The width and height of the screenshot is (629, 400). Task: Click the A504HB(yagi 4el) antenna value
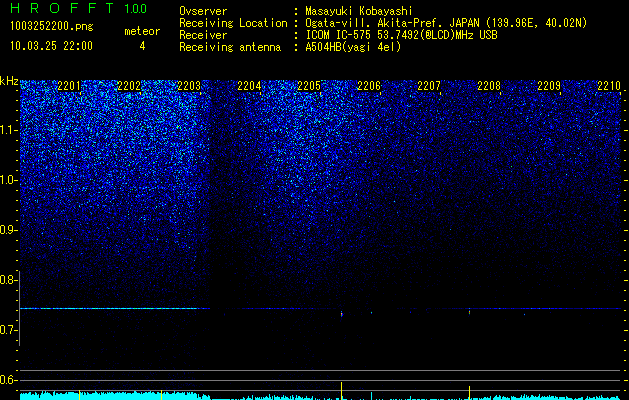point(353,47)
